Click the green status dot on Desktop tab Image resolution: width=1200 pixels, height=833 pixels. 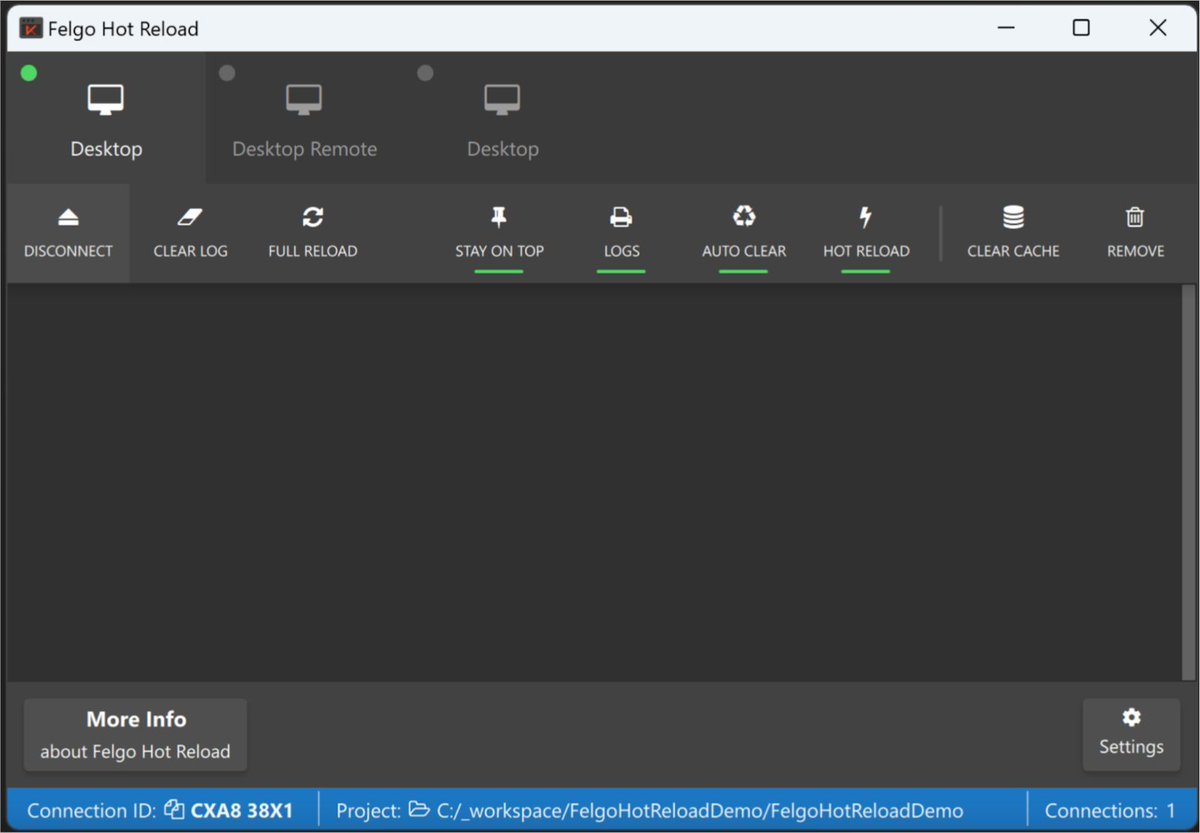tap(29, 73)
